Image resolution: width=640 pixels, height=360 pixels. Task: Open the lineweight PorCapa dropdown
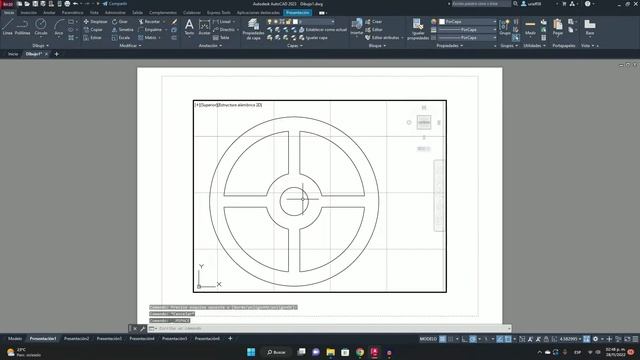click(467, 30)
